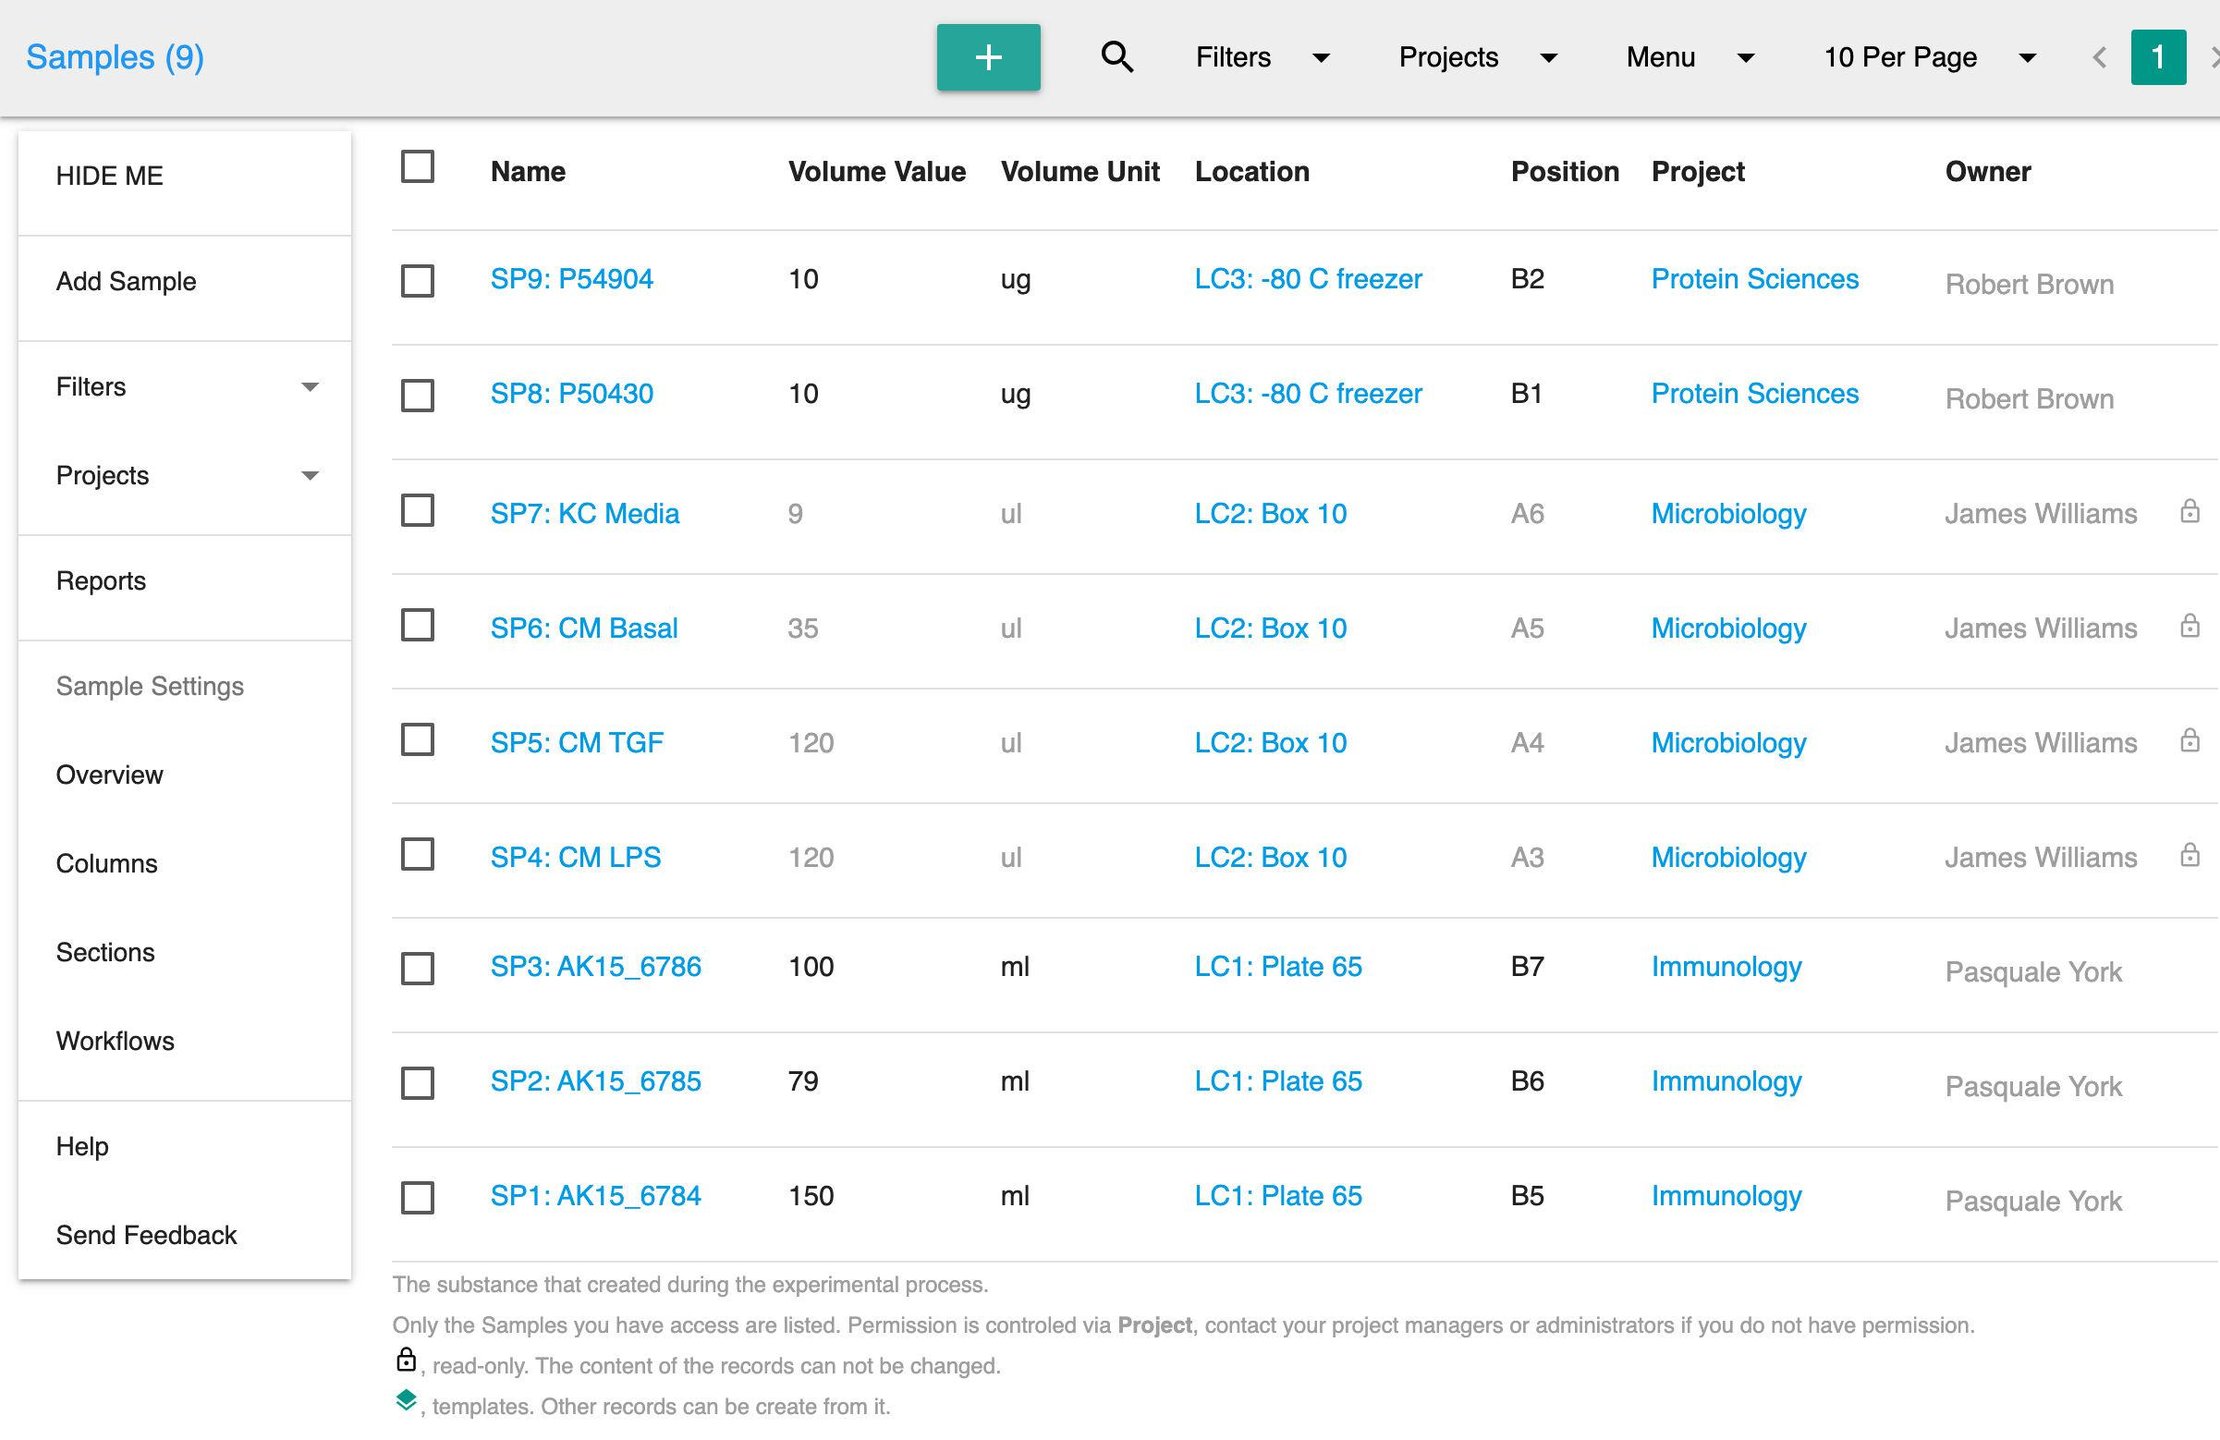
Task: Expand the Filters dropdown in top toolbar
Action: (x=1262, y=57)
